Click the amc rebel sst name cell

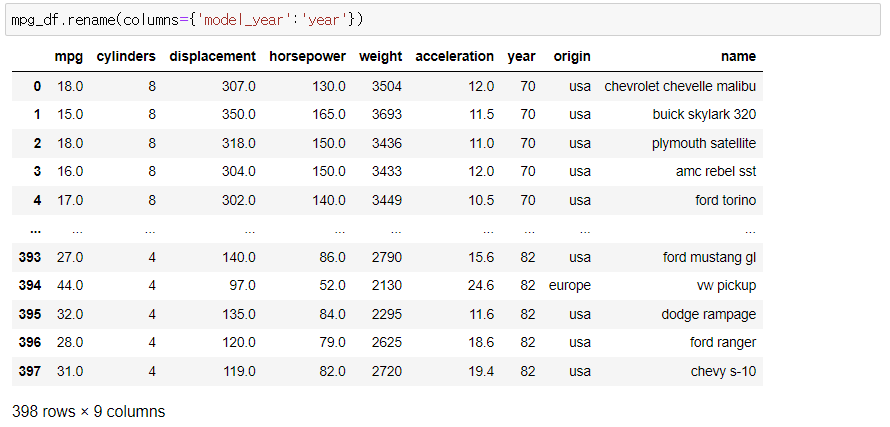[x=716, y=171]
